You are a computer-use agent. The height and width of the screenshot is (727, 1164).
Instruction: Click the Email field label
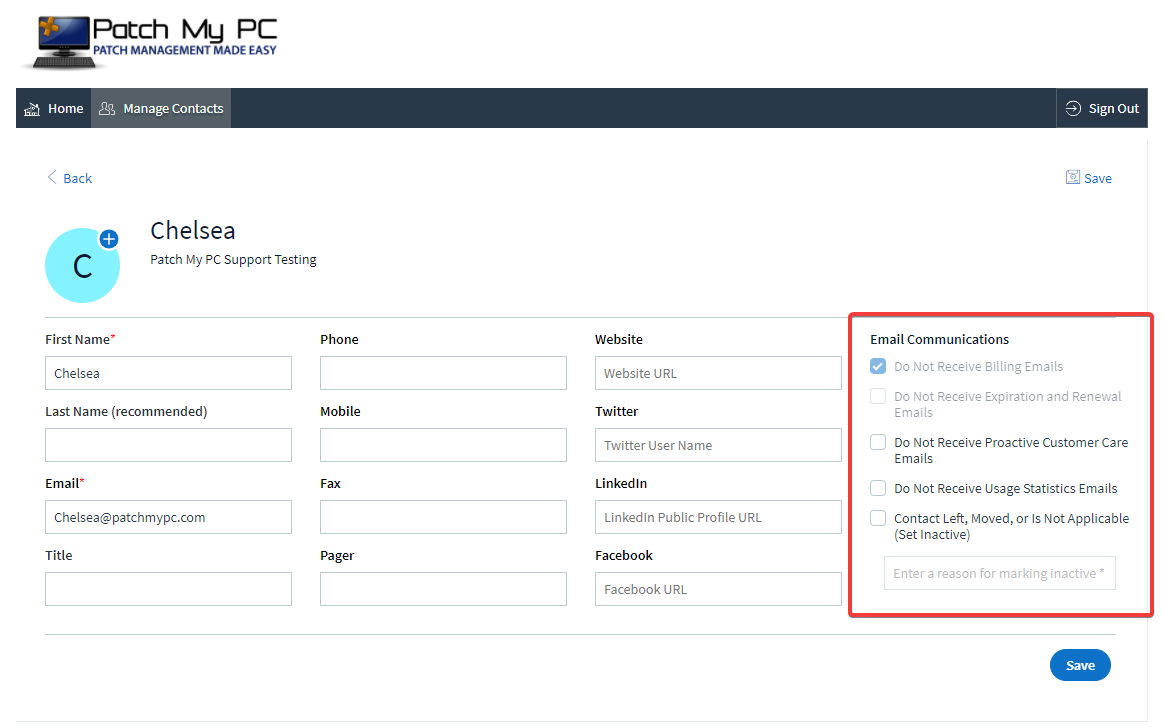tap(65, 483)
